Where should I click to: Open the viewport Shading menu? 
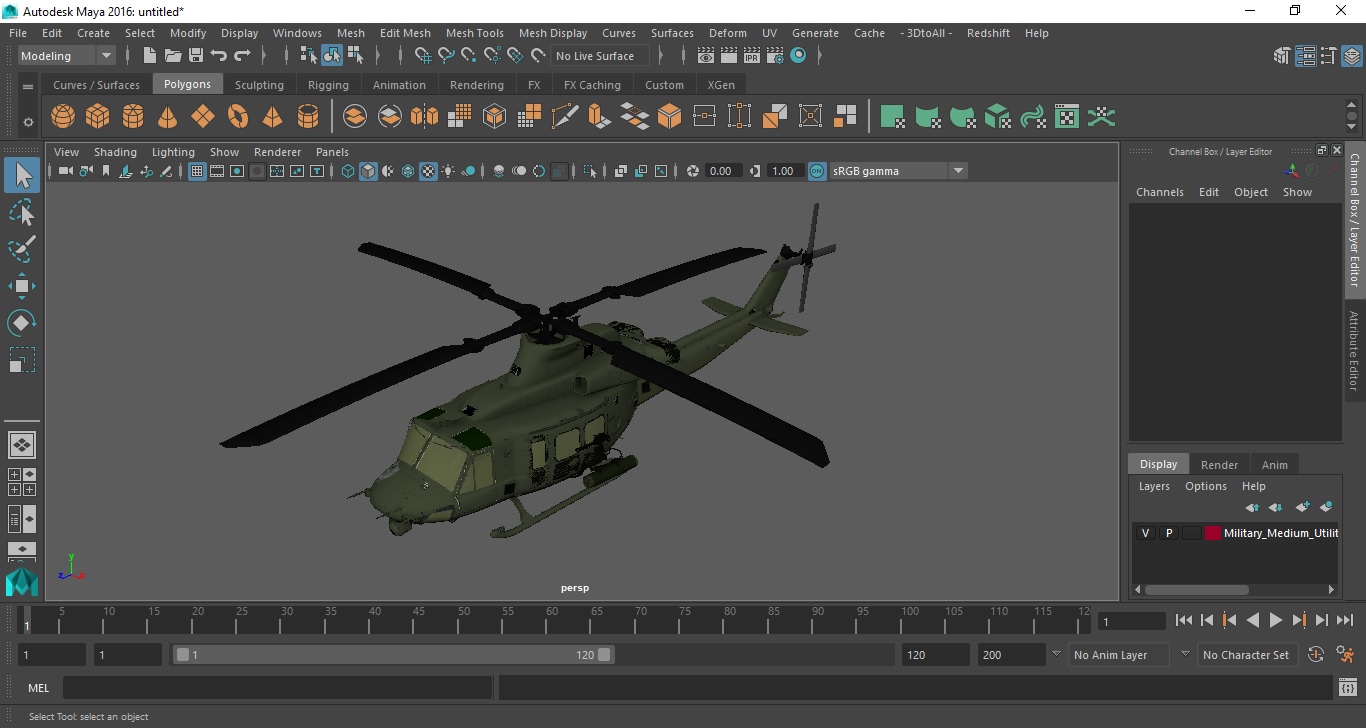pyautogui.click(x=115, y=152)
